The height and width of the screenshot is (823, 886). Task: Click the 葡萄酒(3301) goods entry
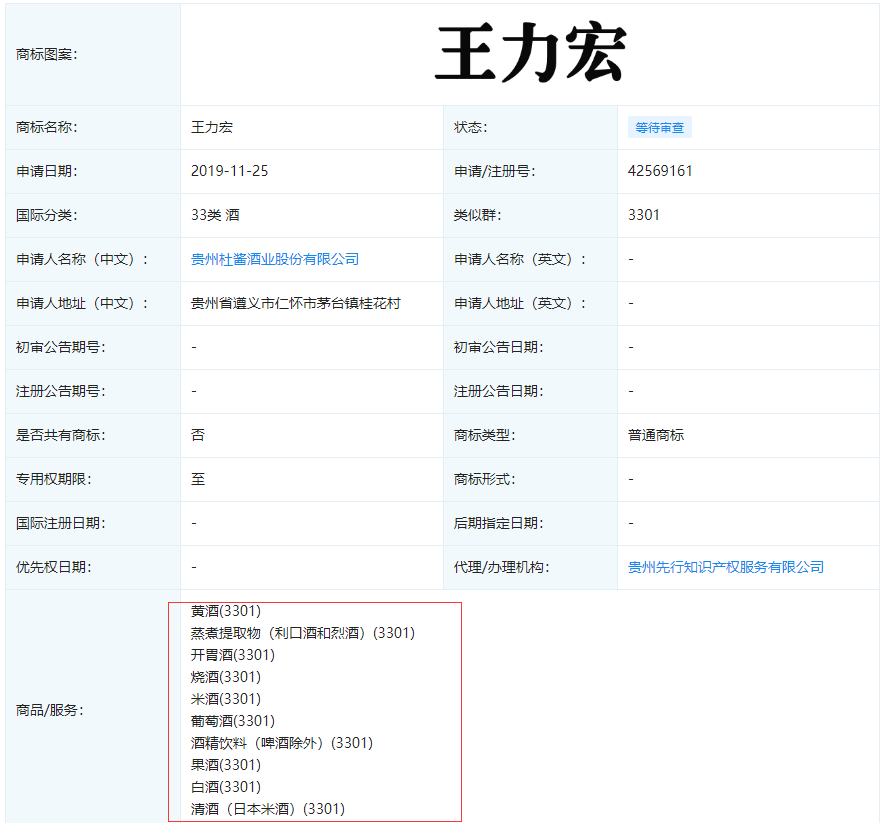233,721
